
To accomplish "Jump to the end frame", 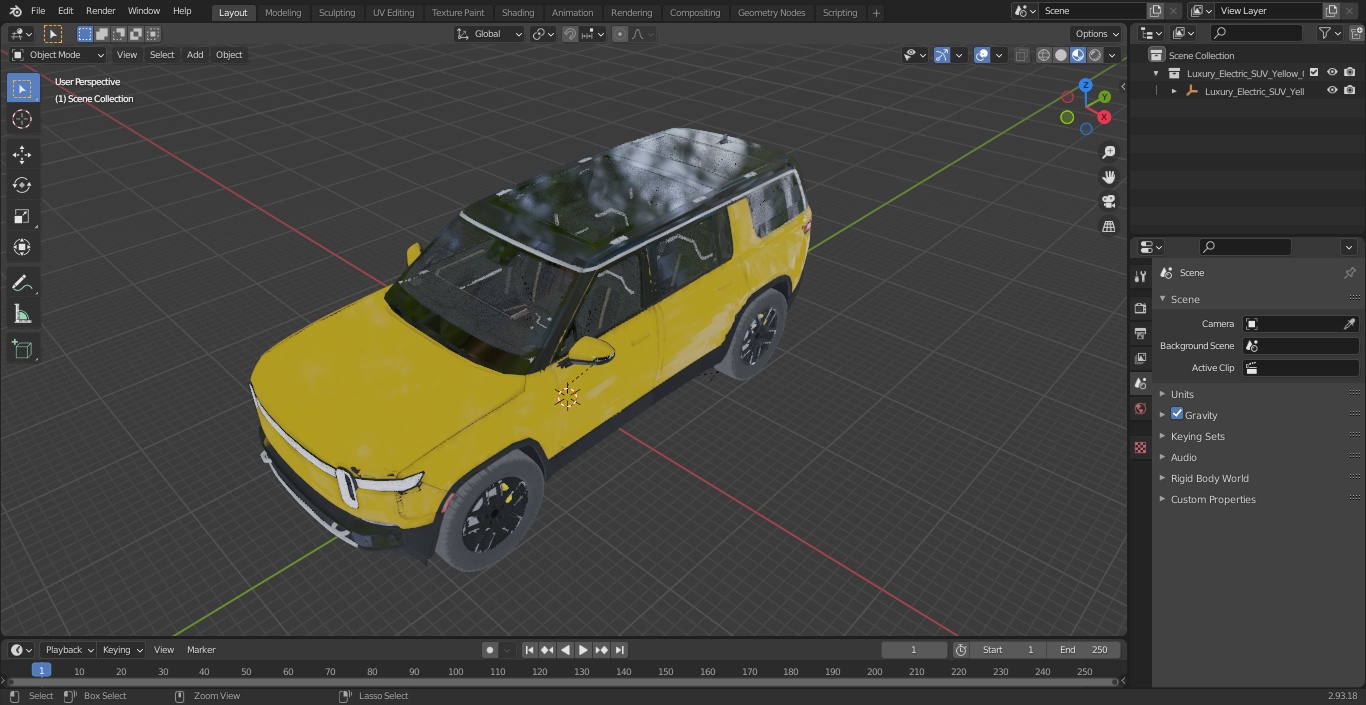I will coord(619,650).
